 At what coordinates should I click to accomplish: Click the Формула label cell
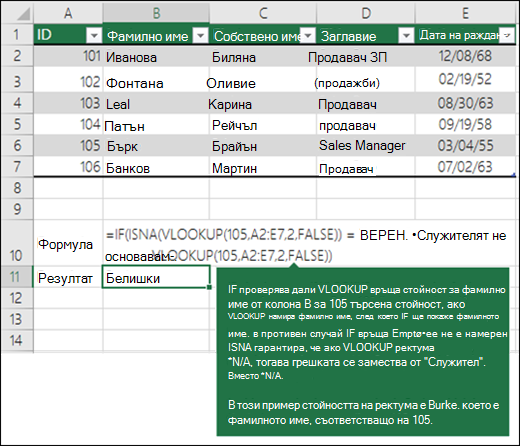point(68,243)
